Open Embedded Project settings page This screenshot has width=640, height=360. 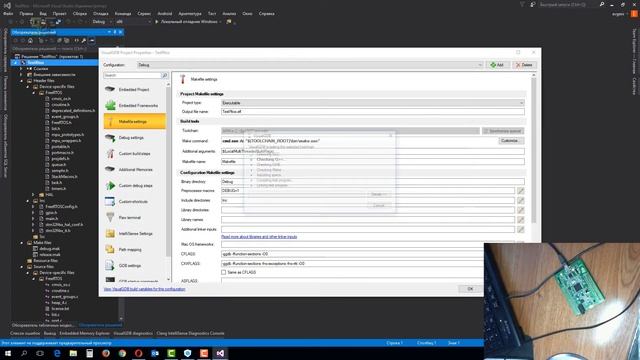pyautogui.click(x=135, y=89)
